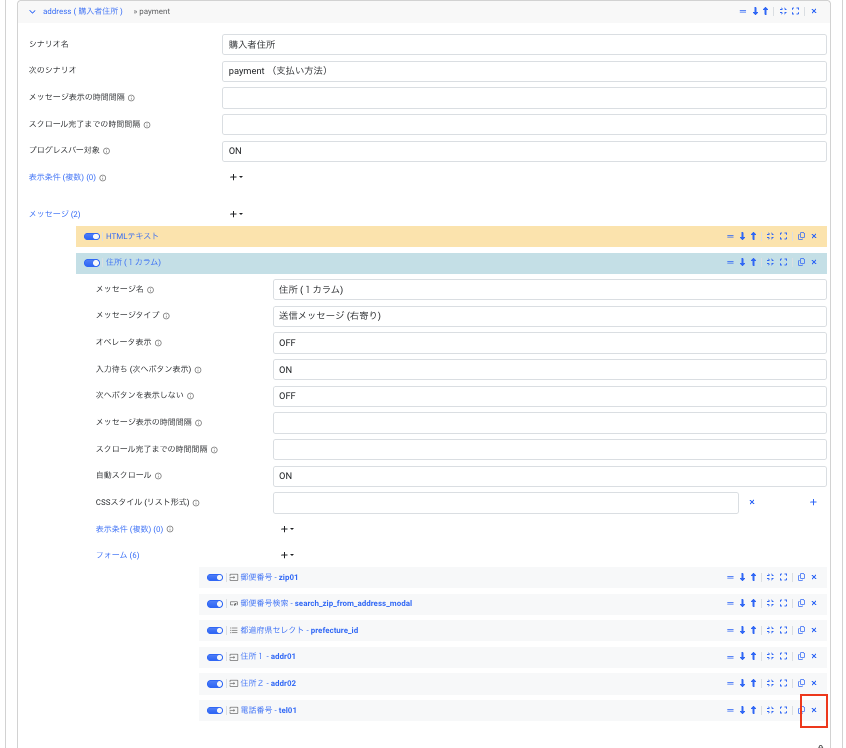Toggle the 電話番号 tel01 switch
This screenshot has height=748, width=846.
point(214,710)
